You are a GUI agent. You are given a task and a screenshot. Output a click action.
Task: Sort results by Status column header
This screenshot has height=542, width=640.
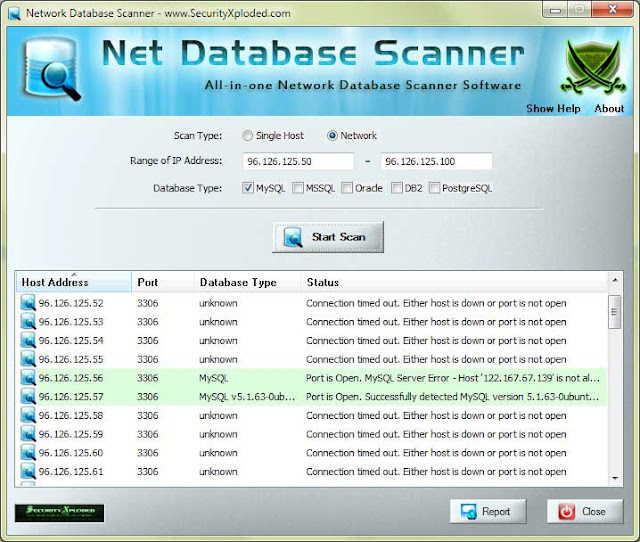(x=453, y=282)
